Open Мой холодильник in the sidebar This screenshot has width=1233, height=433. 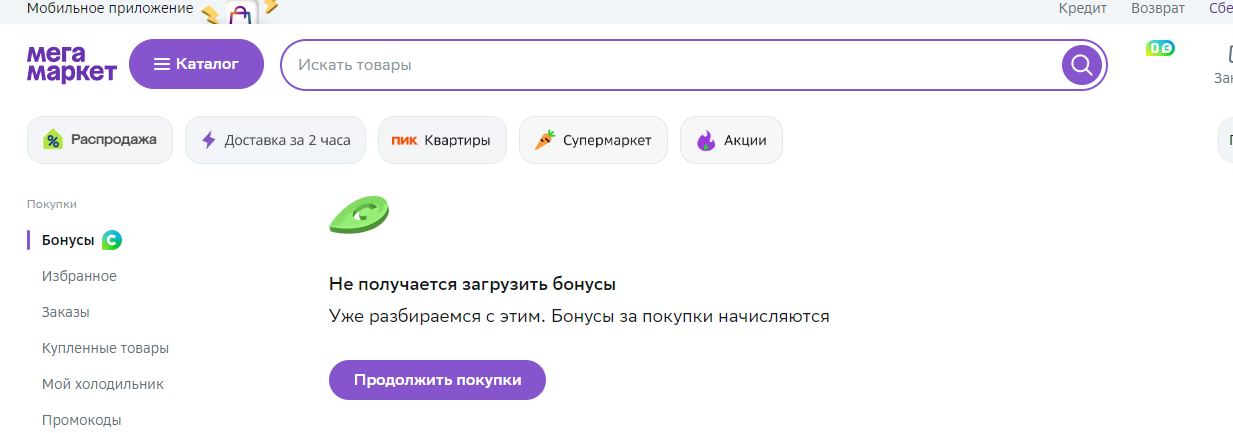pos(103,384)
